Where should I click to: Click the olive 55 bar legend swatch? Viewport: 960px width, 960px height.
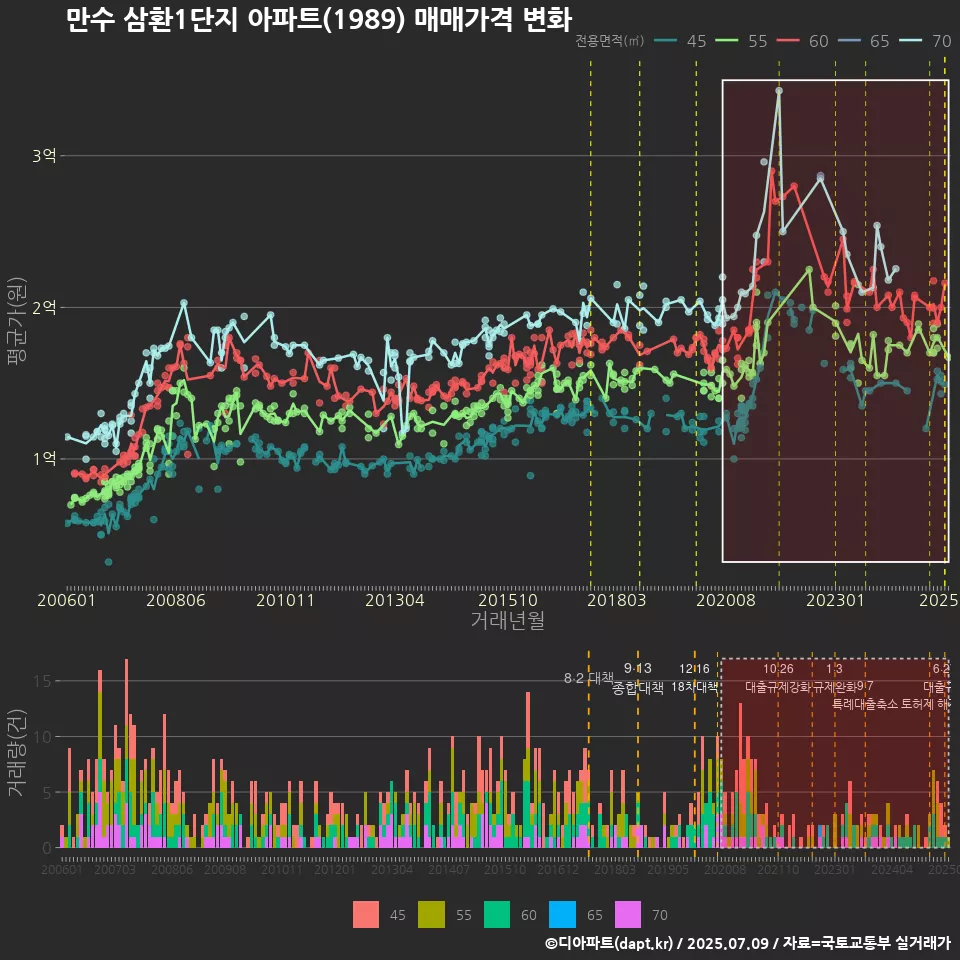[431, 915]
